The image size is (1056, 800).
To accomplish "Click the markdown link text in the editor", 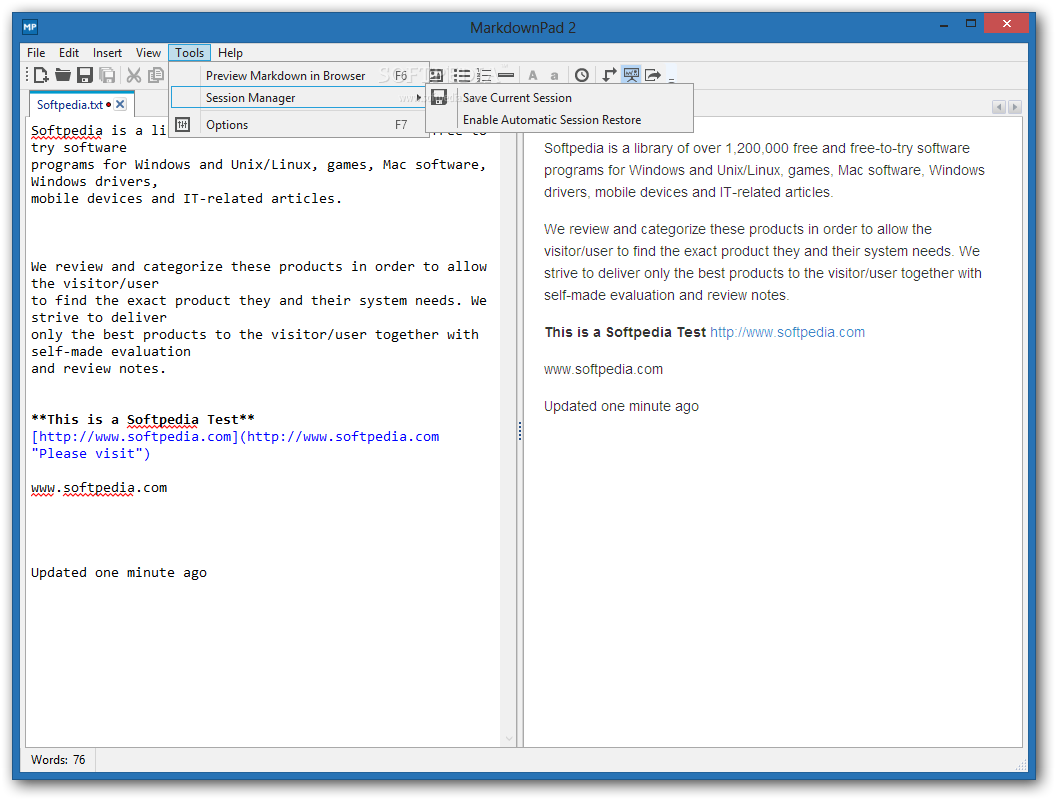I will pyautogui.click(x=235, y=445).
